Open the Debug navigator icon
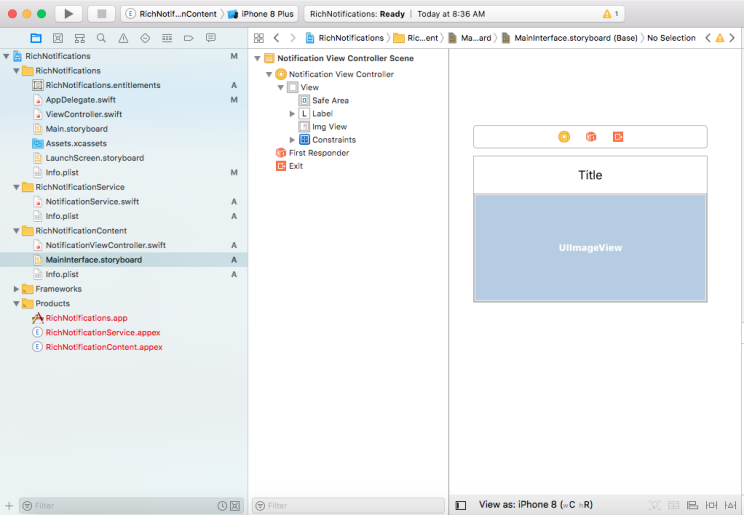Screen dimensions: 744x516 point(167,38)
